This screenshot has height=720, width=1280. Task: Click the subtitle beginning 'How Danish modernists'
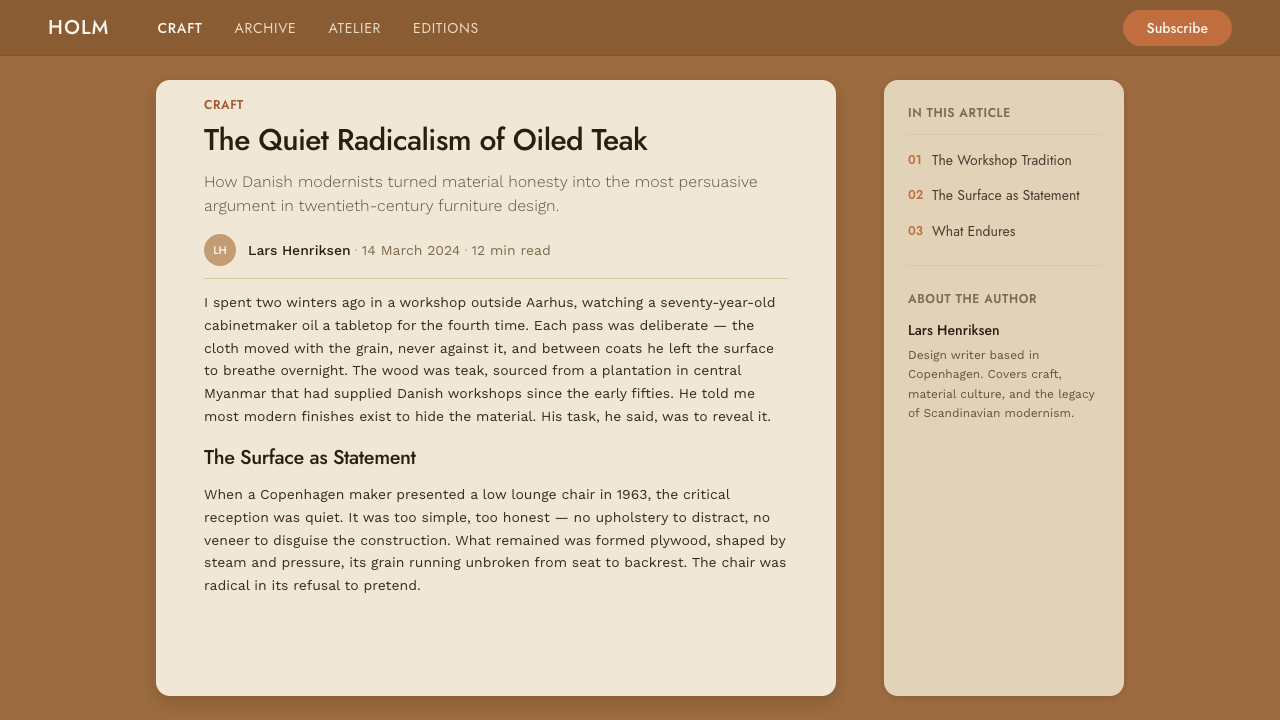pos(481,194)
